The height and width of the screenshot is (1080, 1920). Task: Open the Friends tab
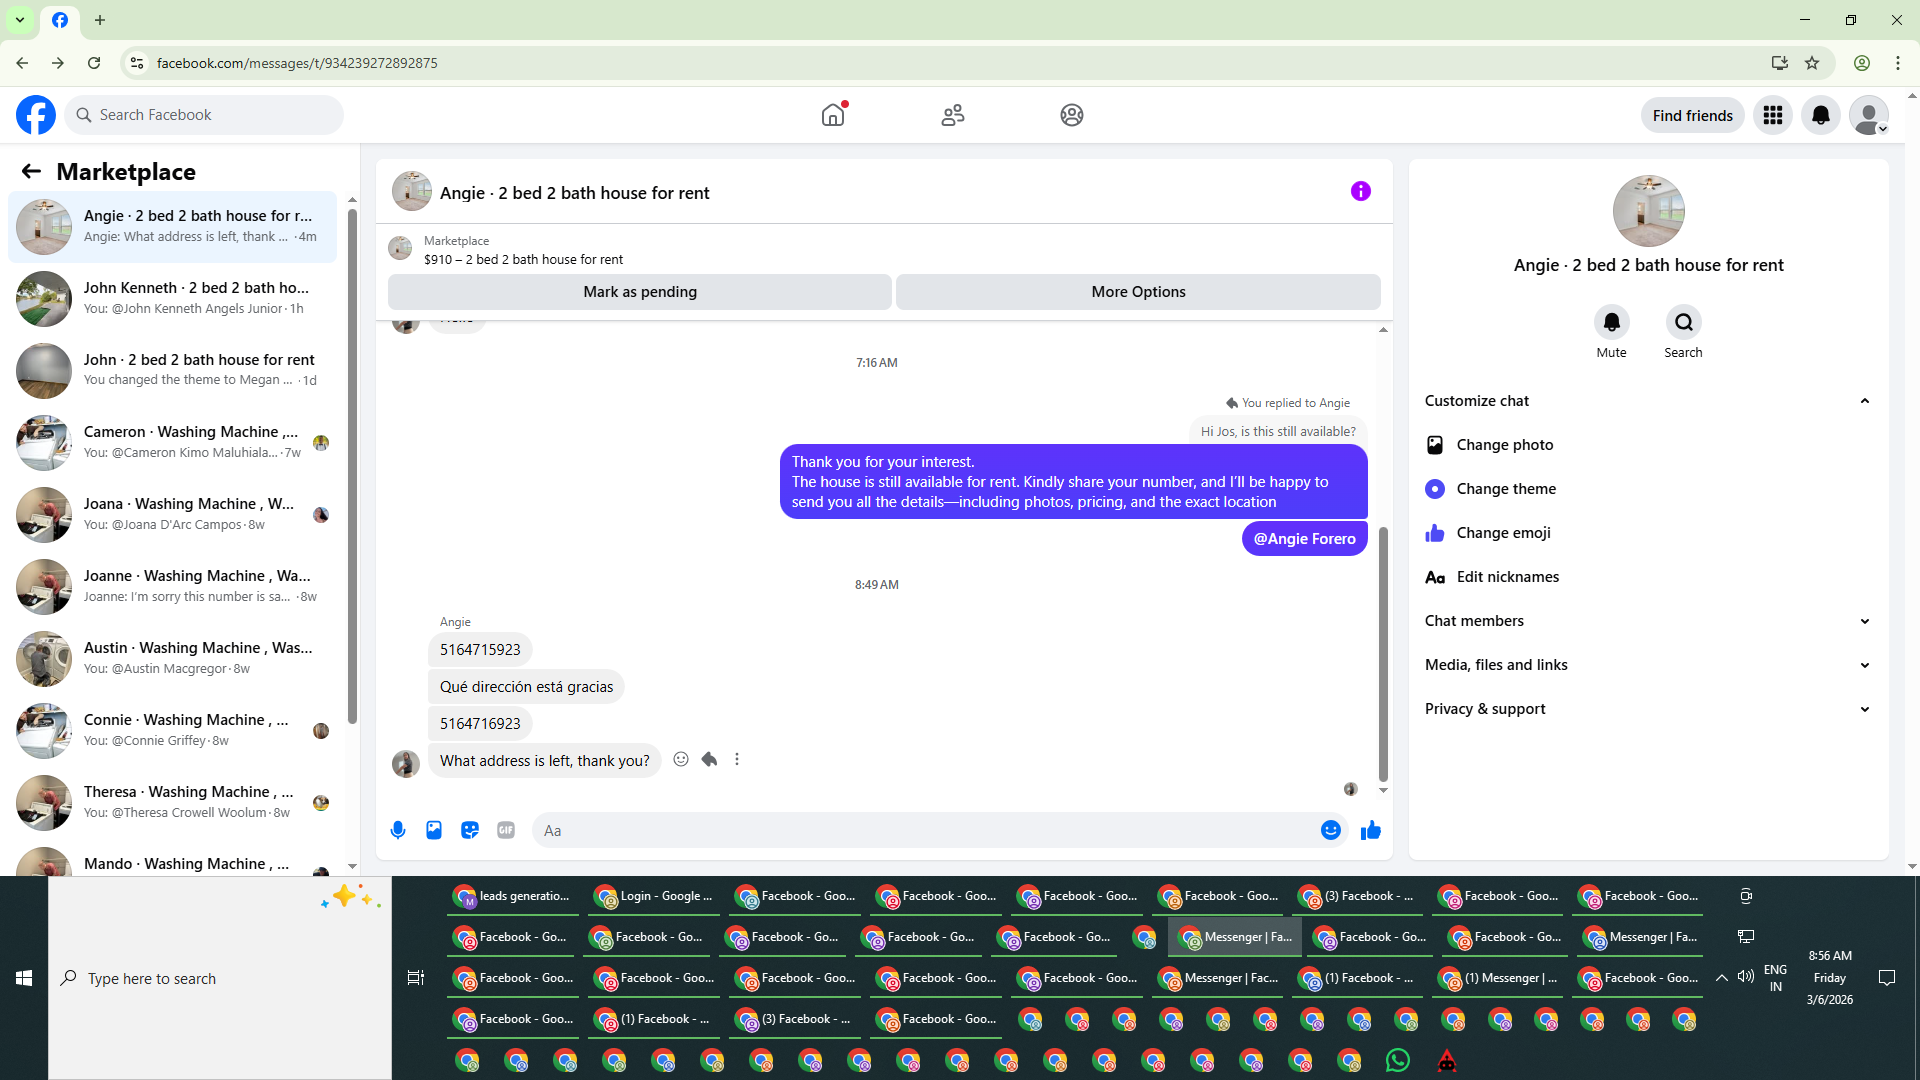point(952,115)
